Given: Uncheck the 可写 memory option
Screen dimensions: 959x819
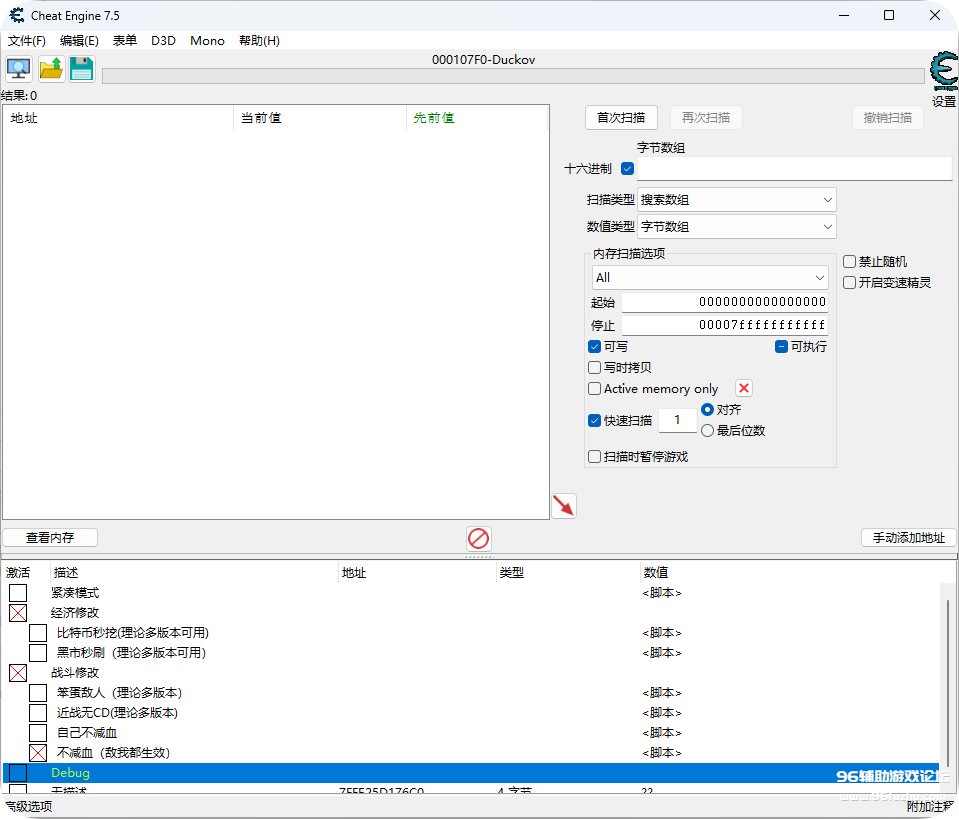Looking at the screenshot, I should click(595, 346).
